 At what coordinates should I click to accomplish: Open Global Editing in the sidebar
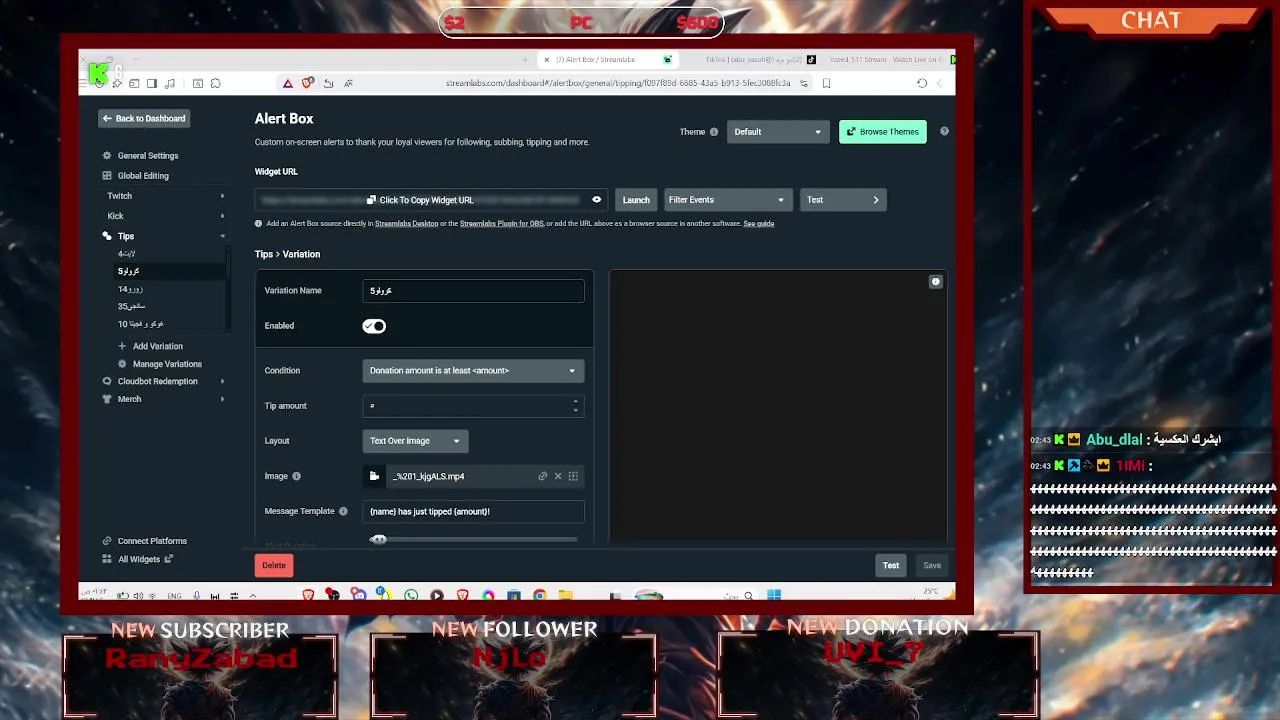pos(143,176)
